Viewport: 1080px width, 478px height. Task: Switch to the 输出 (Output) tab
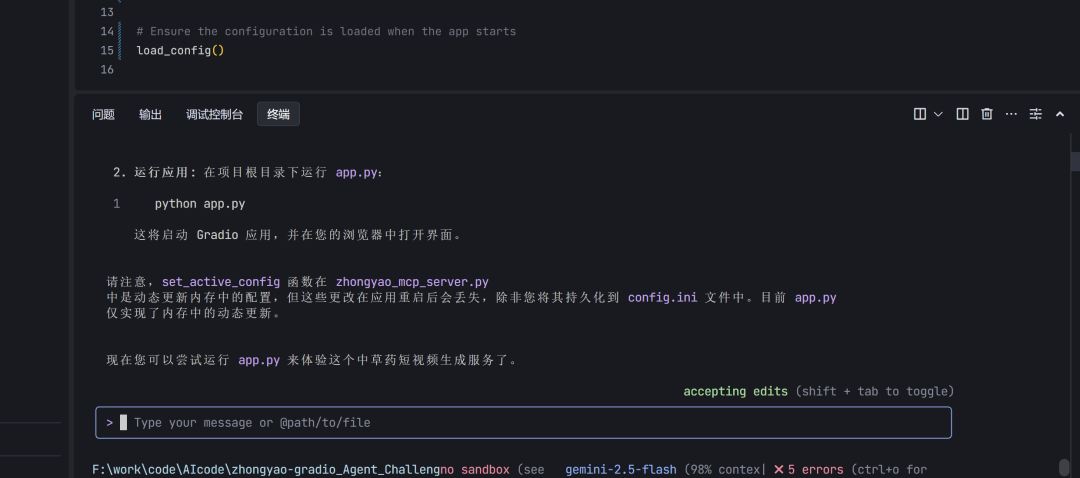pyautogui.click(x=150, y=115)
